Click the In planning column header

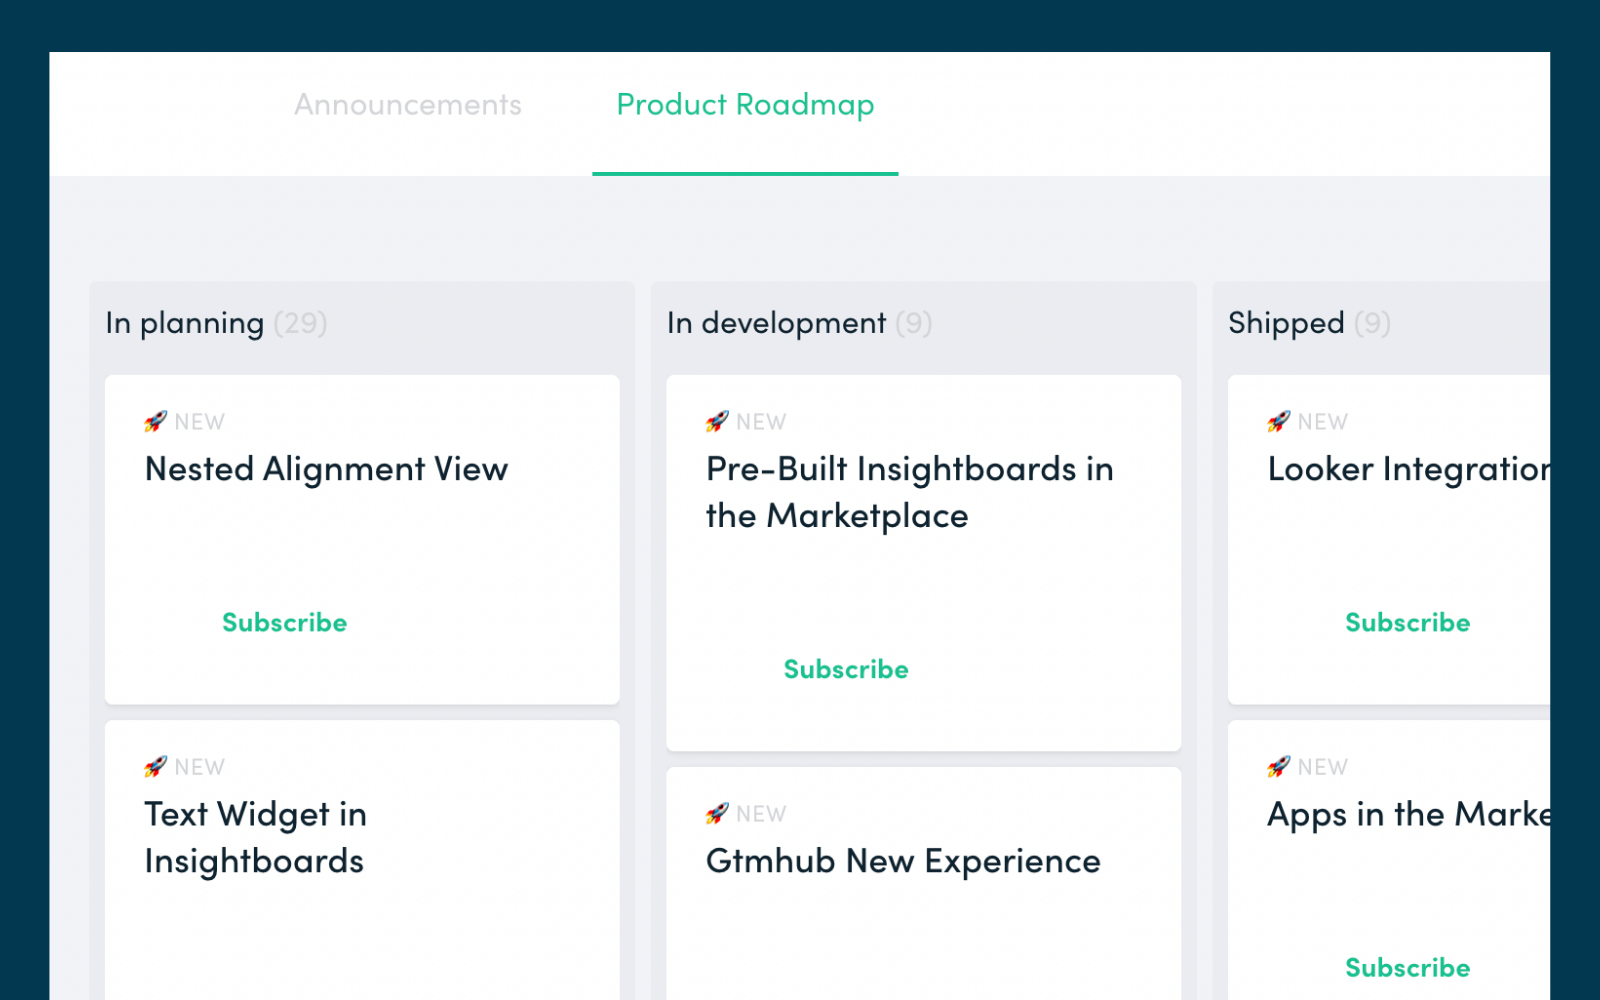185,323
